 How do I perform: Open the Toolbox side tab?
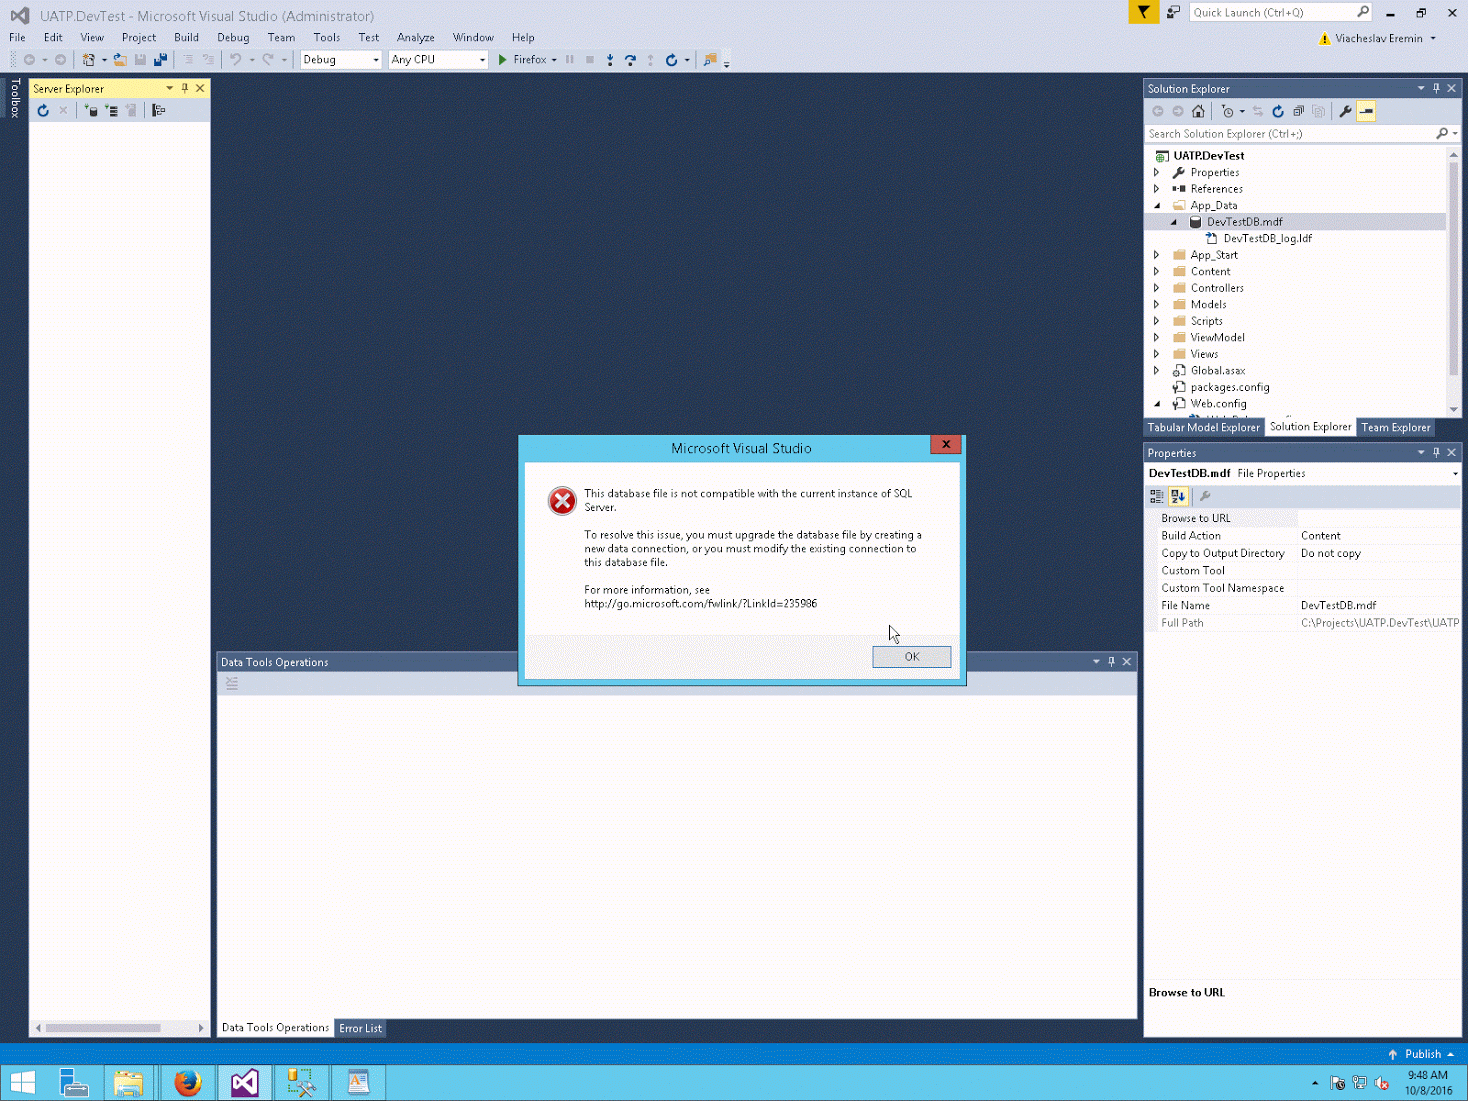pos(15,98)
